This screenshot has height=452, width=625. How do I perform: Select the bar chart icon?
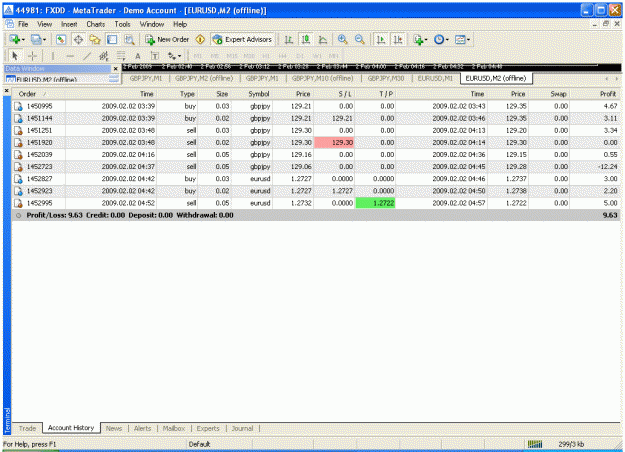[289, 39]
